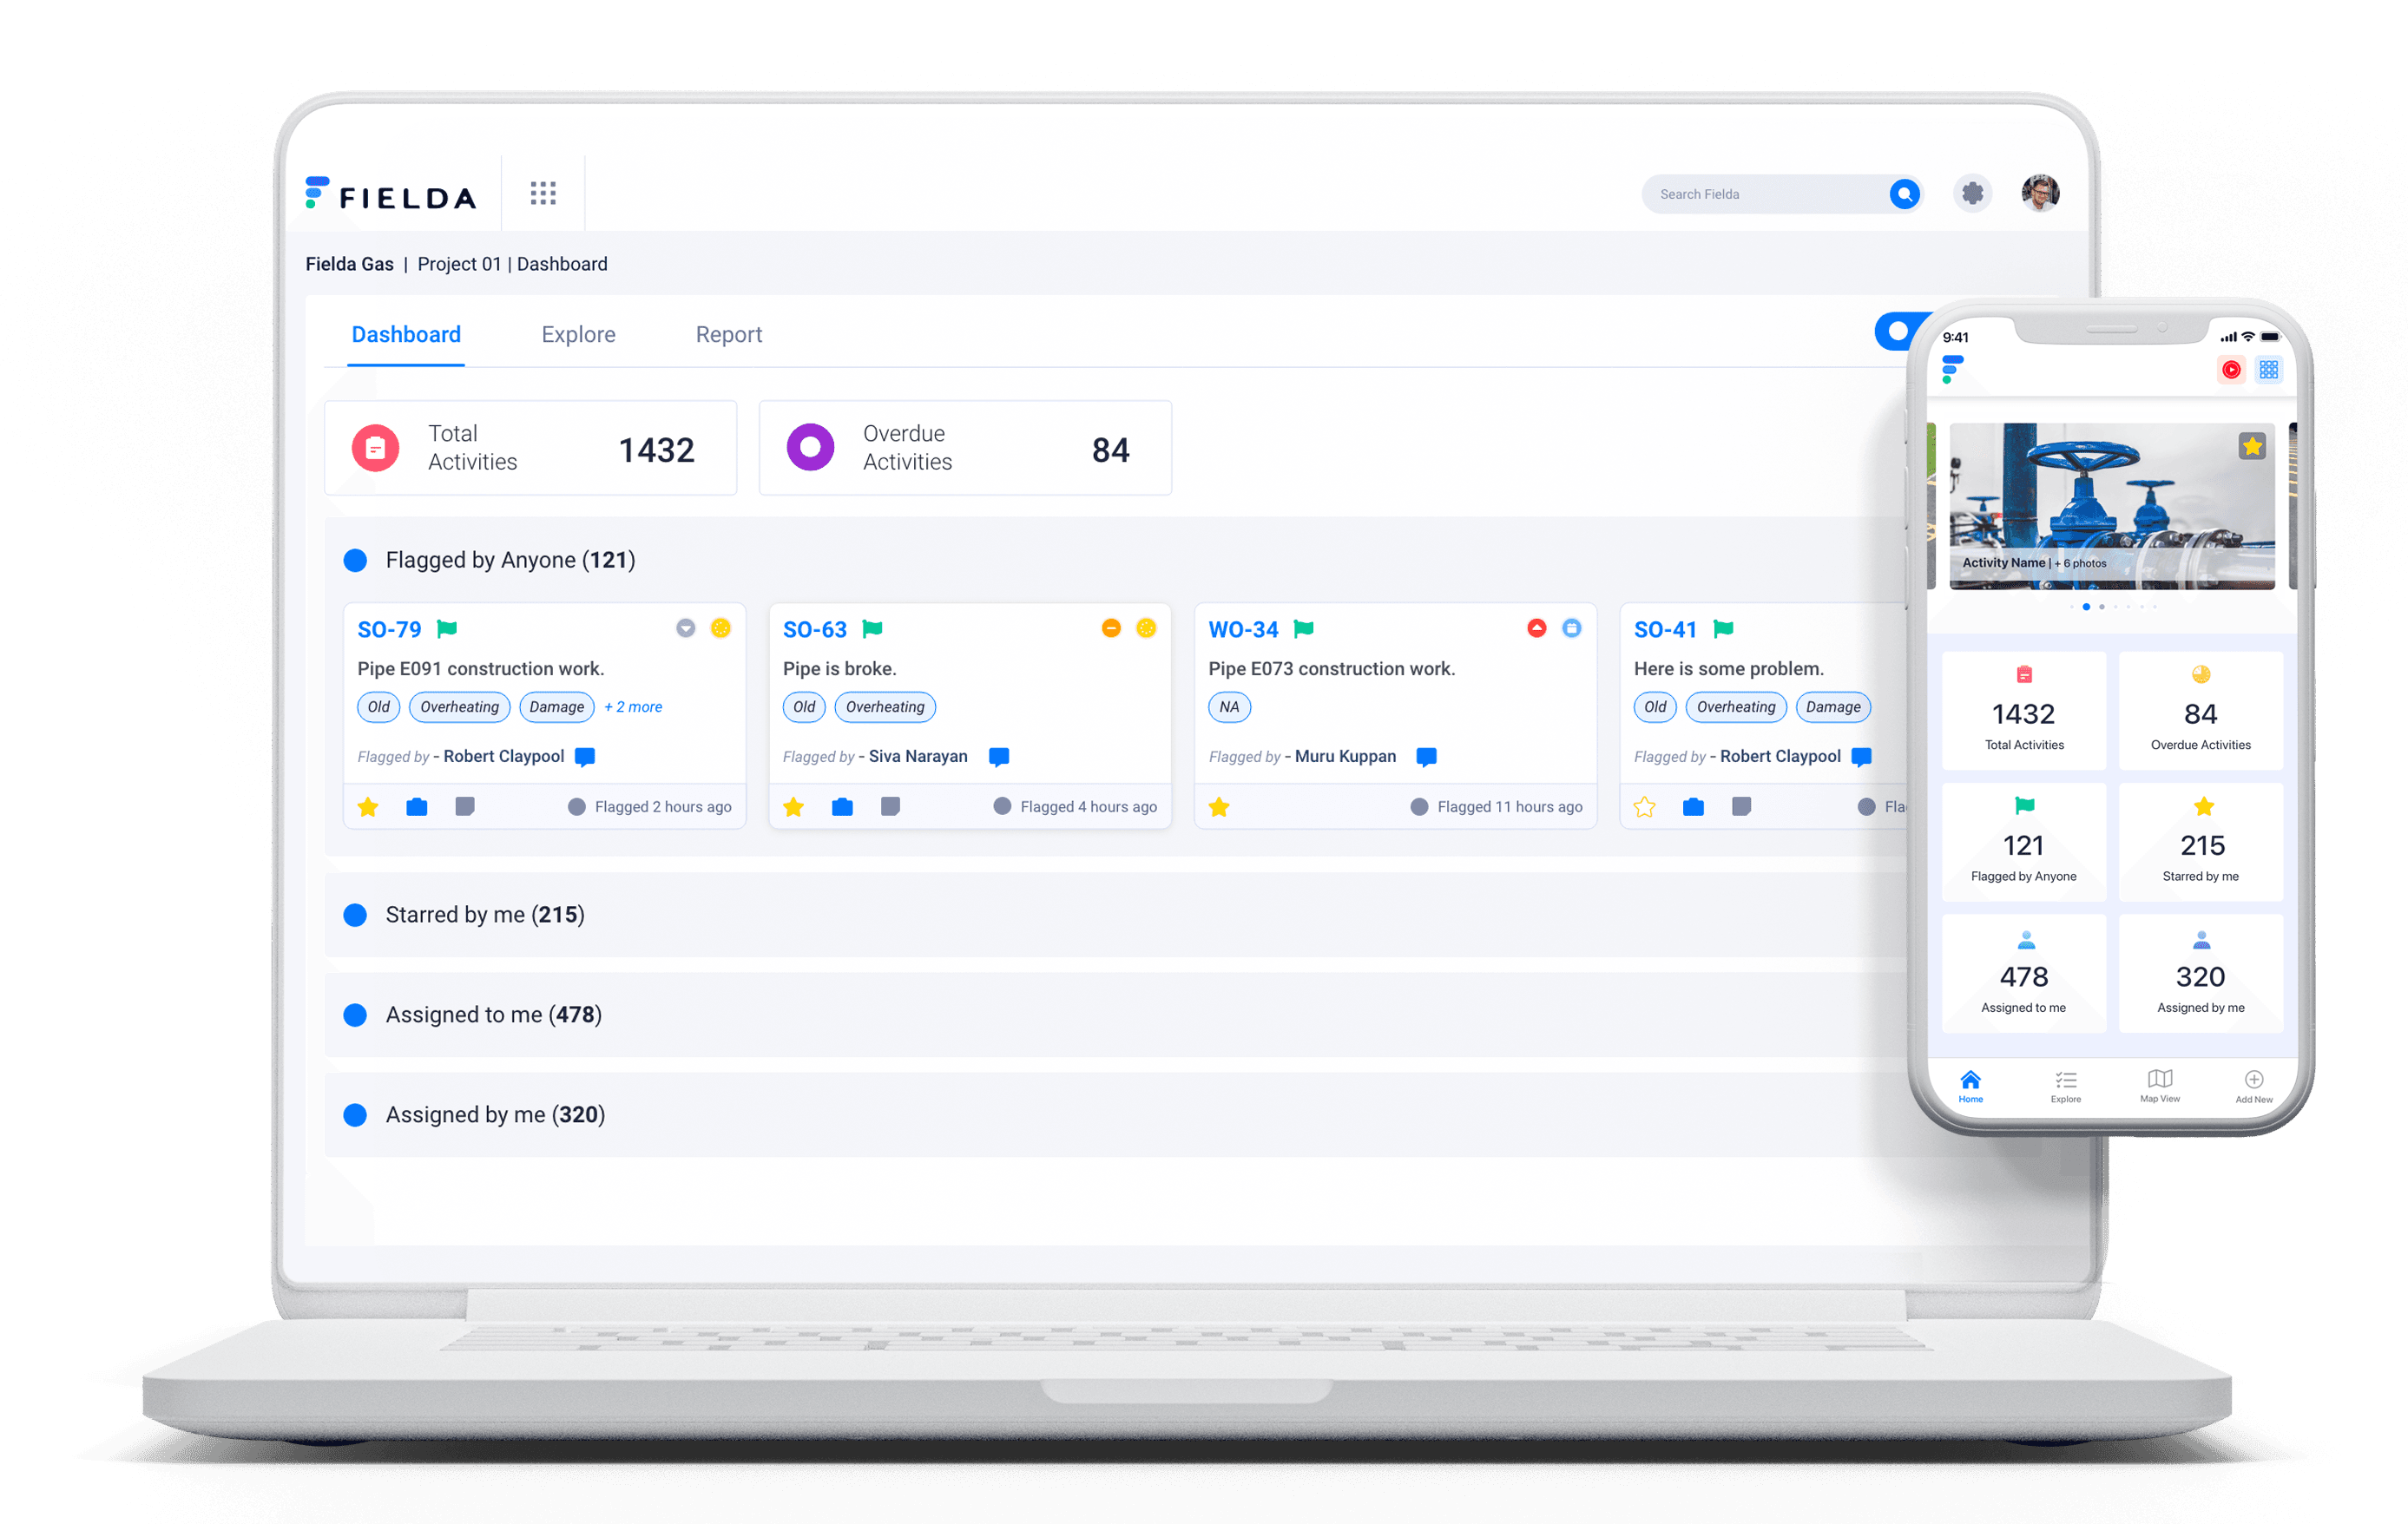The height and width of the screenshot is (1524, 2408).
Task: Open settings gear icon in header
Action: tap(1972, 193)
